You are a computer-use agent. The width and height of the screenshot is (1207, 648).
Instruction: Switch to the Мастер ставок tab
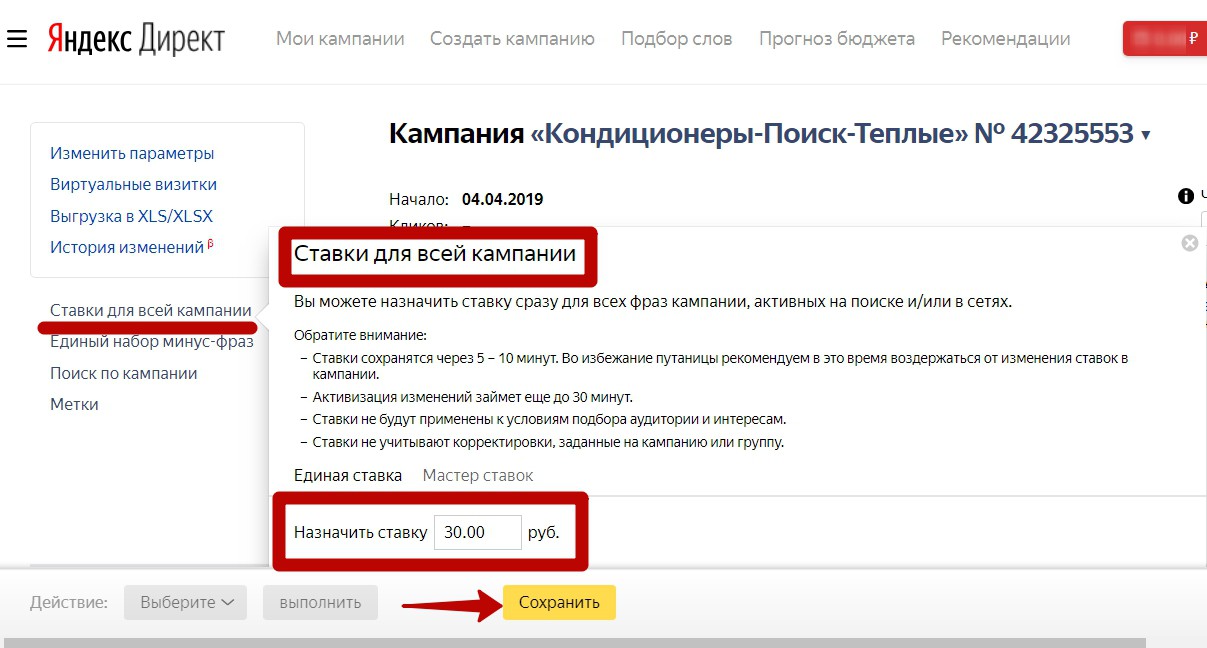click(x=478, y=475)
